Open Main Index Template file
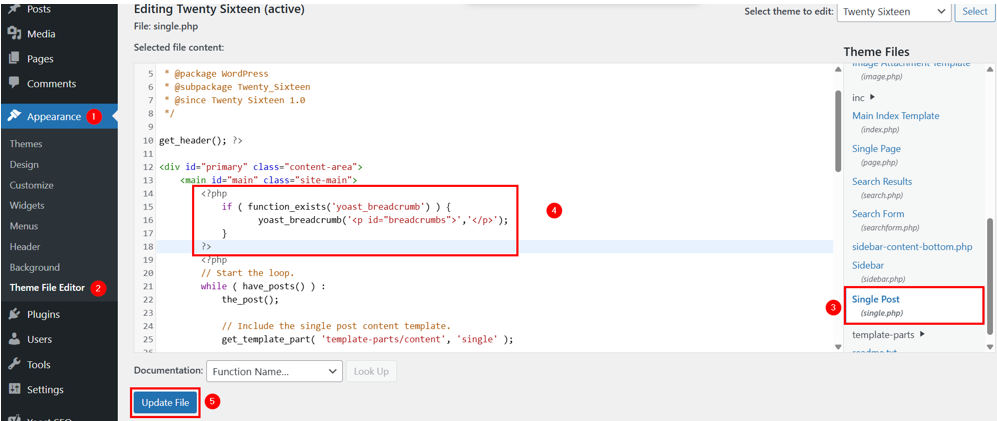The width and height of the screenshot is (997, 421). click(895, 116)
